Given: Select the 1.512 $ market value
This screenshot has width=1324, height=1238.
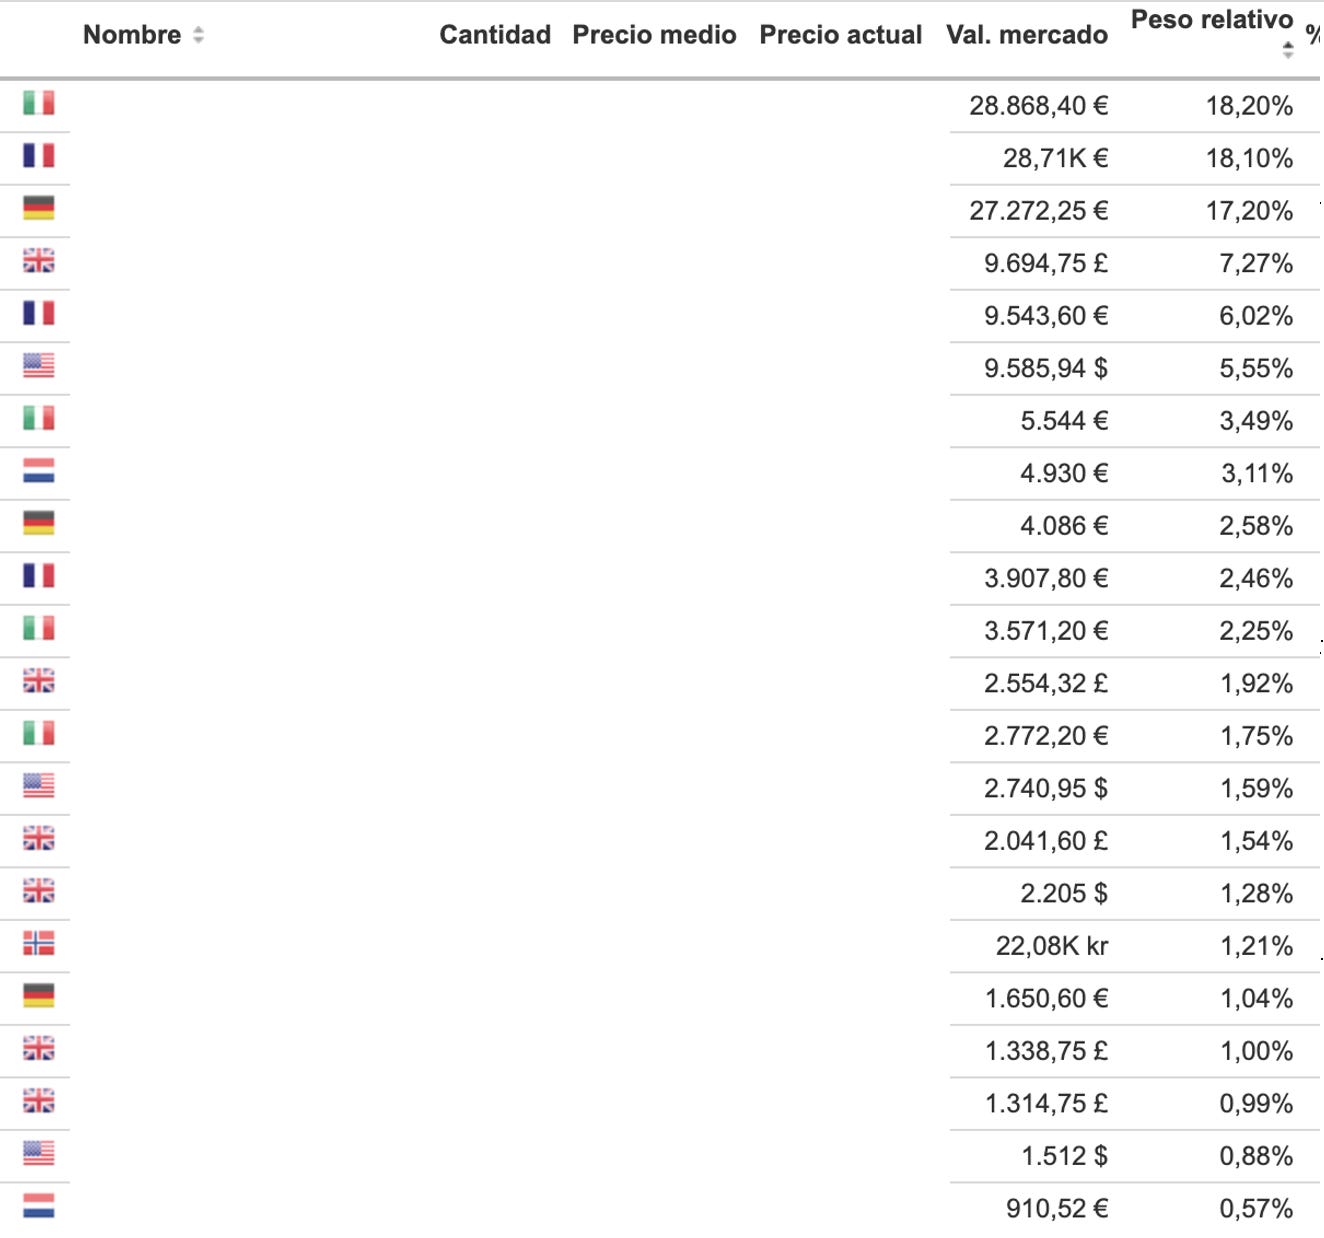Looking at the screenshot, I should click(x=1065, y=1156).
